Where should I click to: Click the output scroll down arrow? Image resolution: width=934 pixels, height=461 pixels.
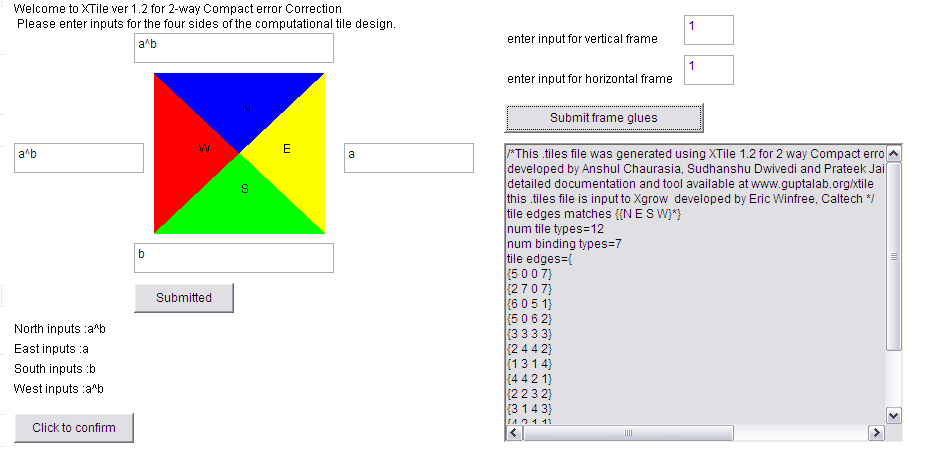[x=893, y=416]
